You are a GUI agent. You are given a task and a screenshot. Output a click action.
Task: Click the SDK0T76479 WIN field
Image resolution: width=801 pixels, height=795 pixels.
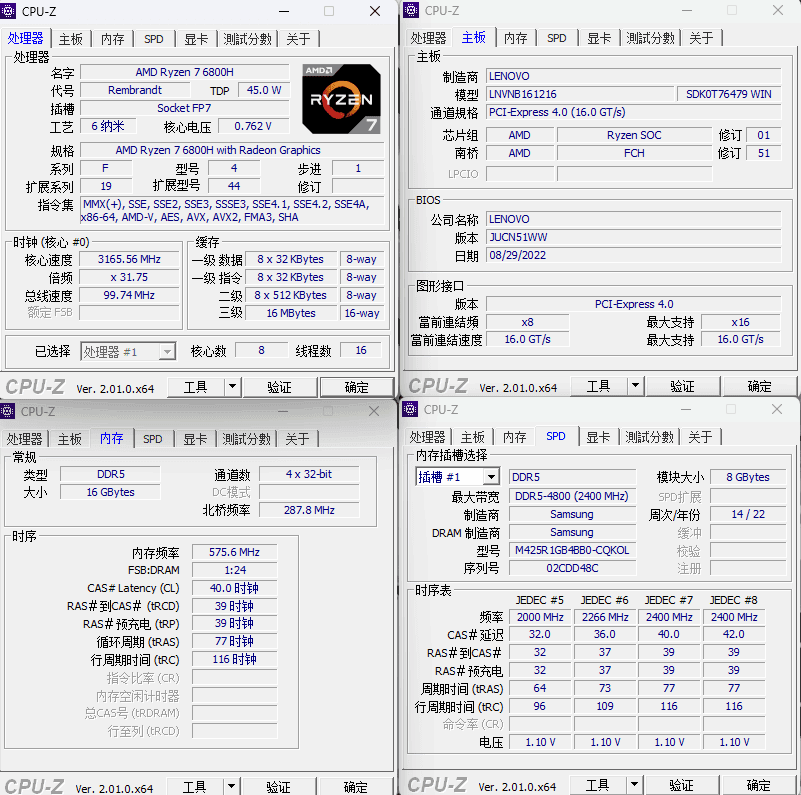729,94
